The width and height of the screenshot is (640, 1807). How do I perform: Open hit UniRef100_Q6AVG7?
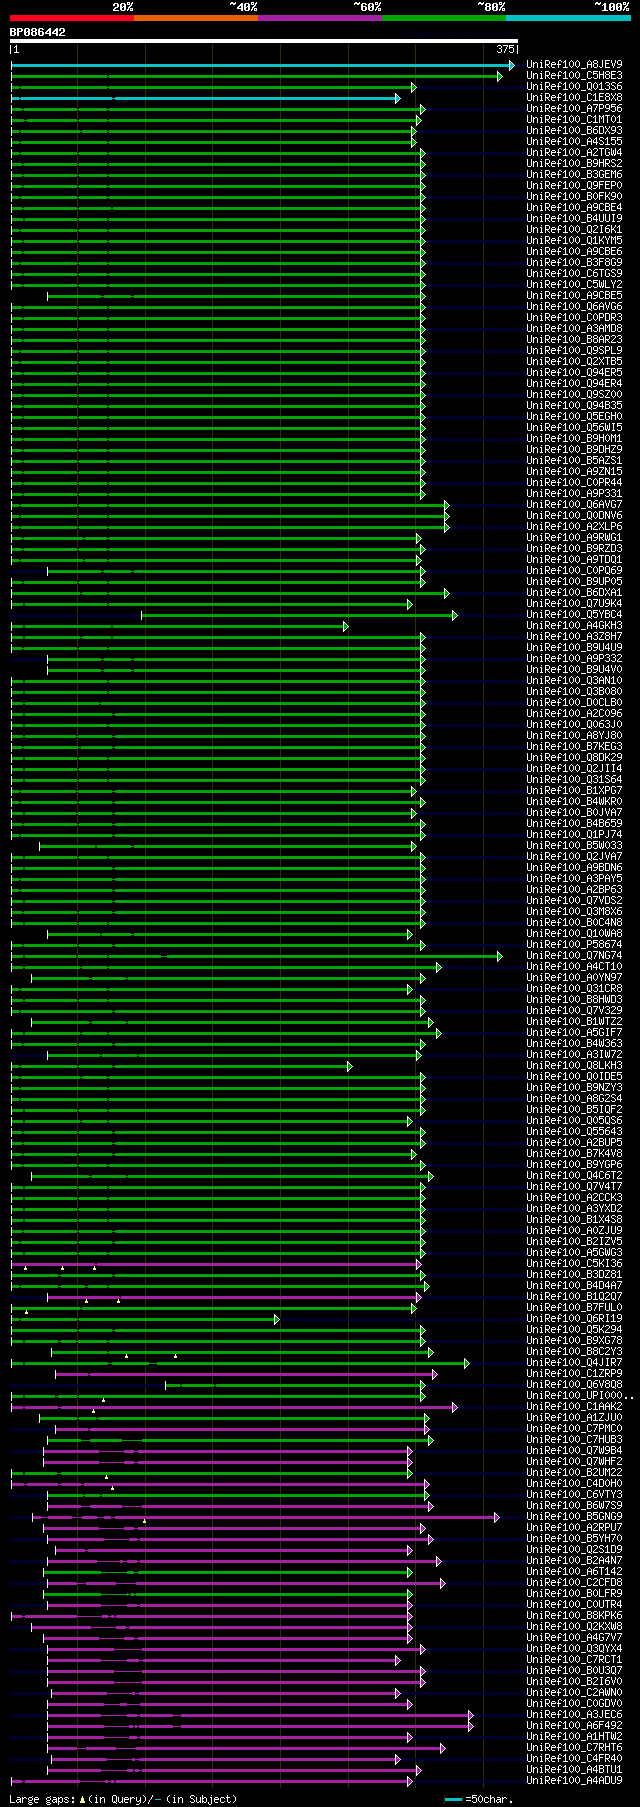coord(574,505)
